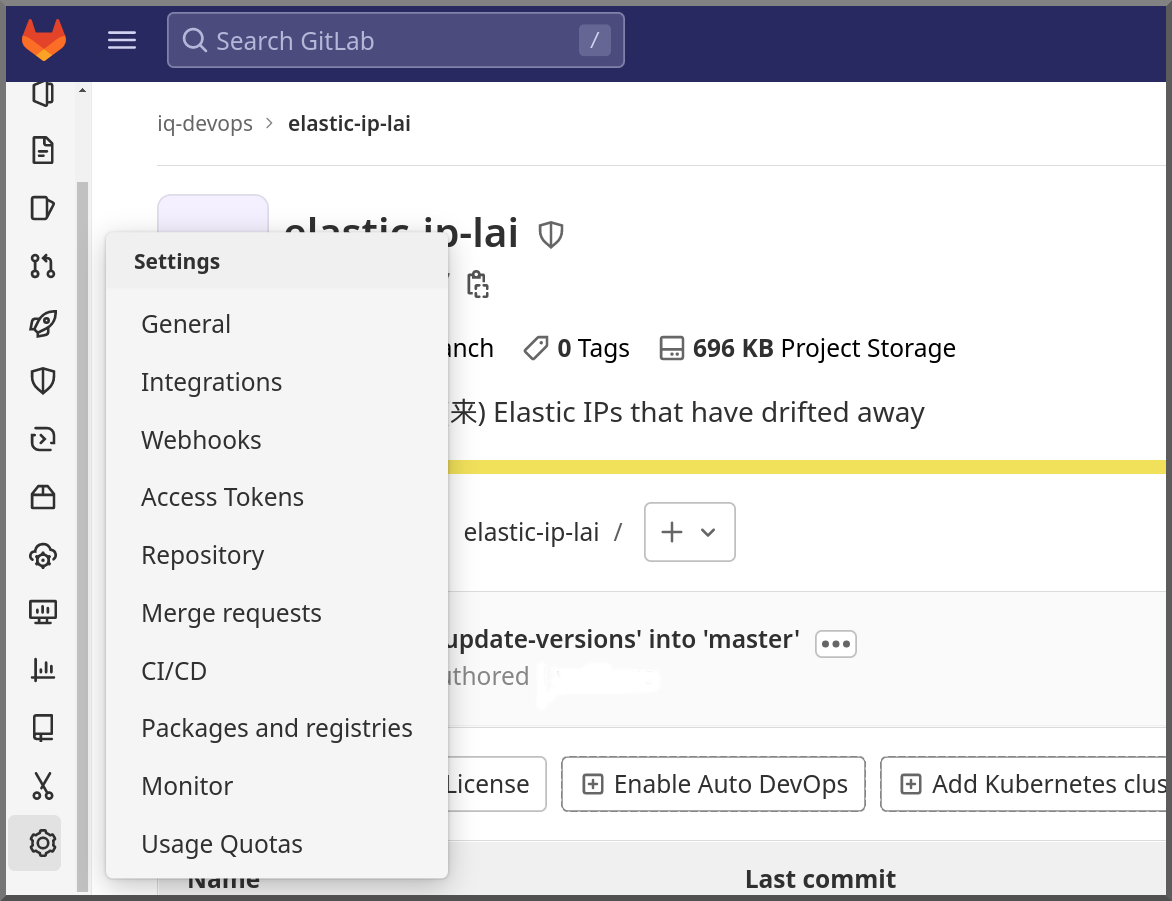Open Wiki from the sidebar book icon

(x=43, y=728)
